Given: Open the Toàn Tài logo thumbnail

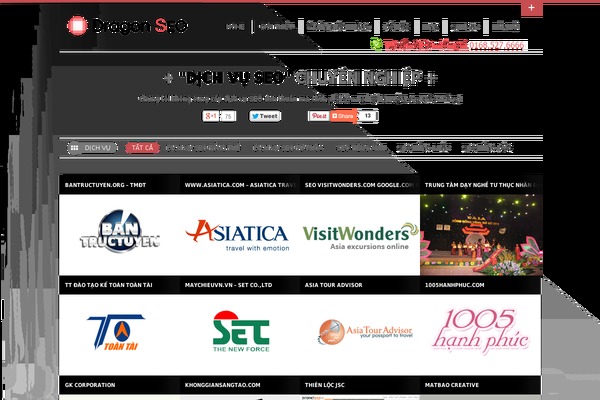Looking at the screenshot, I should (119, 335).
